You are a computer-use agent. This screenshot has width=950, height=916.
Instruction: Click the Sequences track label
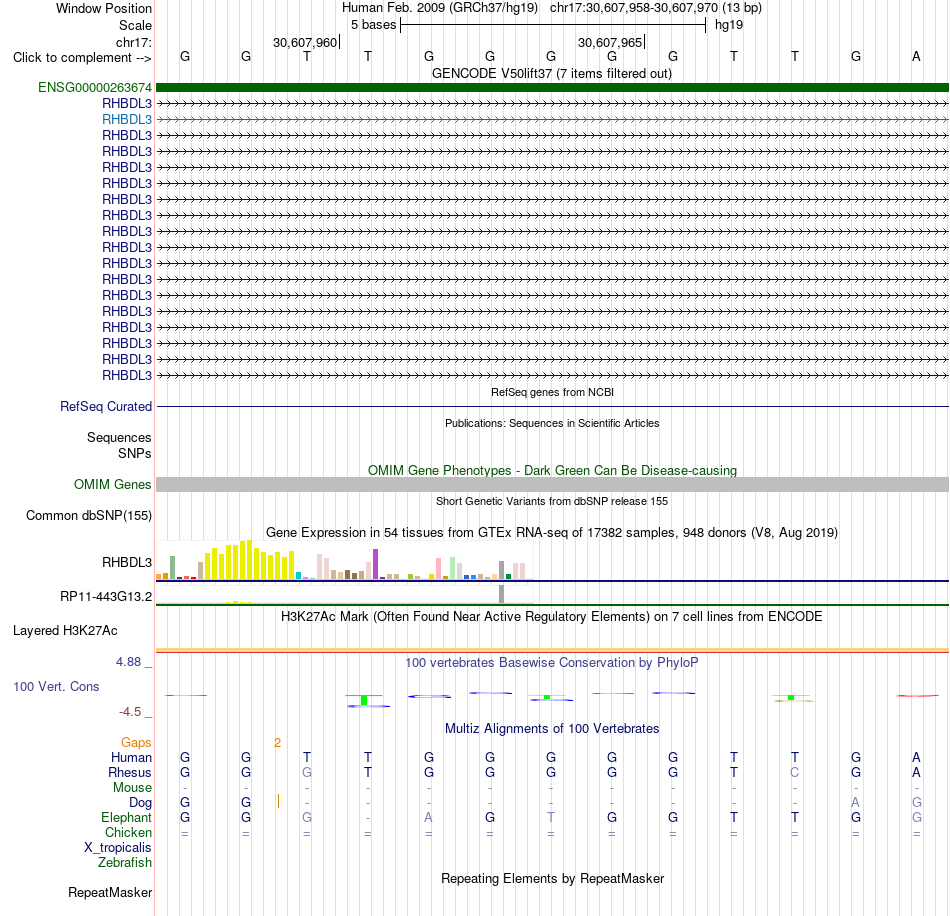pyautogui.click(x=119, y=437)
